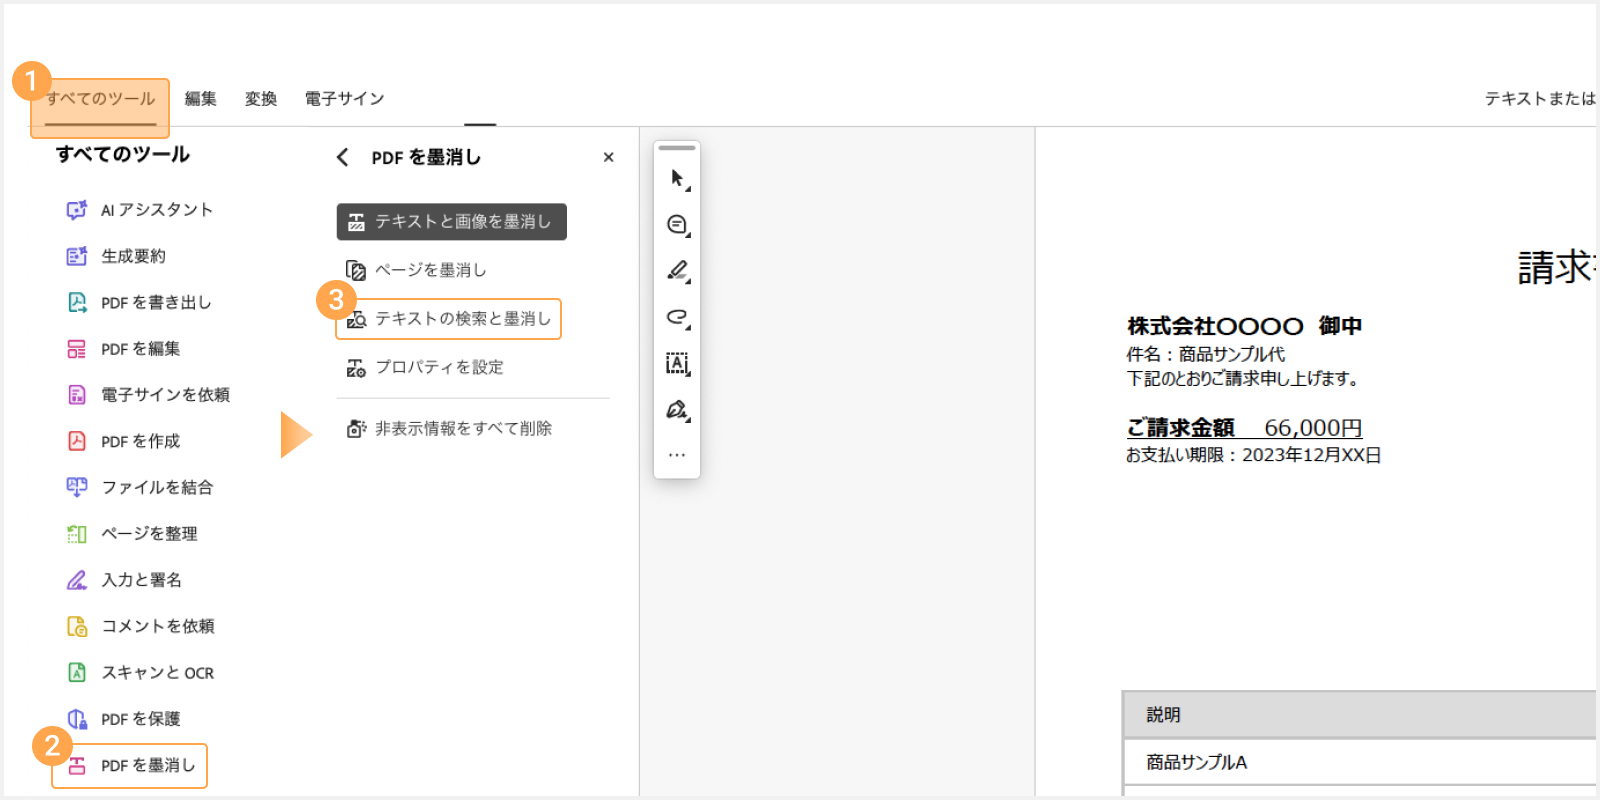The image size is (1600, 800).
Task: Click the スキャンと OCR icon
Action: click(77, 672)
